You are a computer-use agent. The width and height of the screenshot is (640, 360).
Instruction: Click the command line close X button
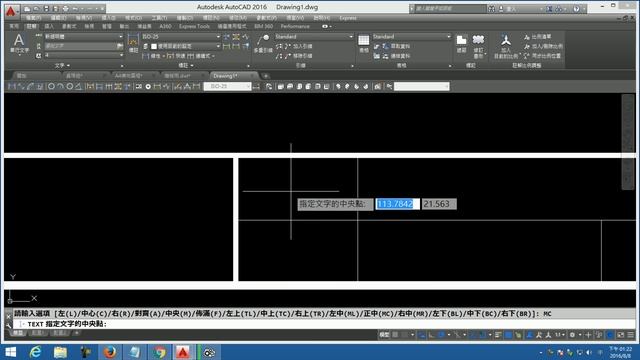[x=9, y=316]
